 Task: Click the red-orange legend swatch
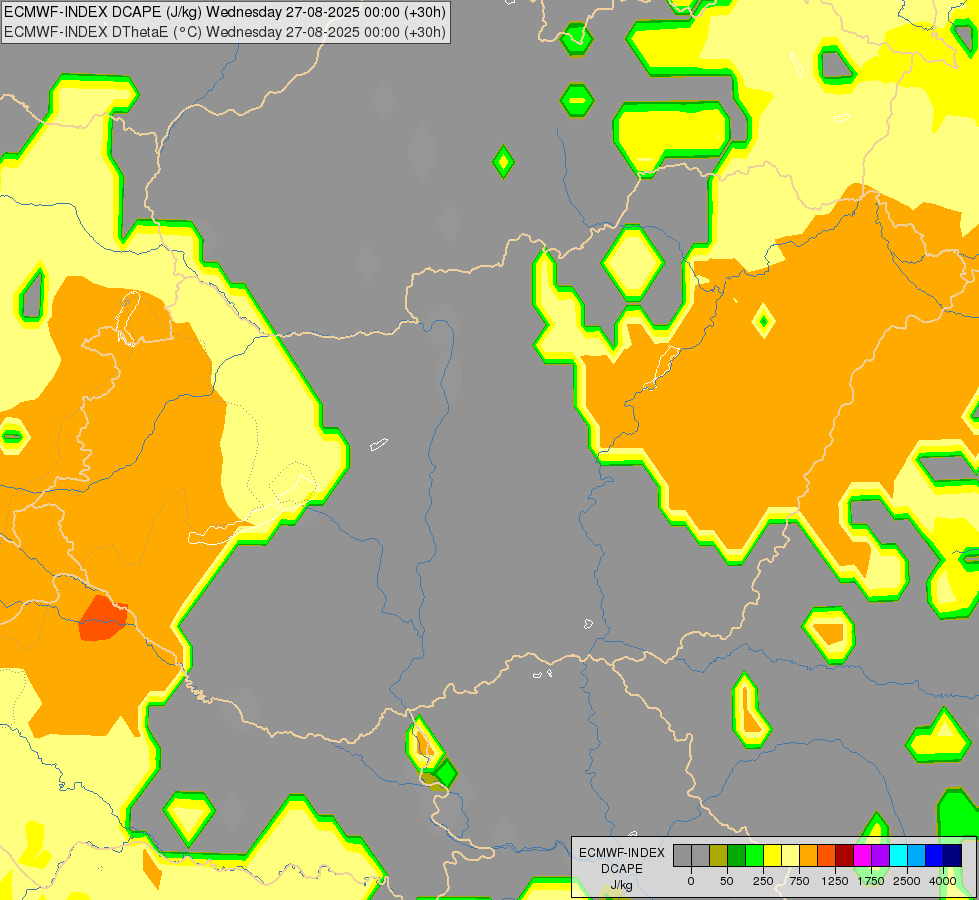[827, 855]
